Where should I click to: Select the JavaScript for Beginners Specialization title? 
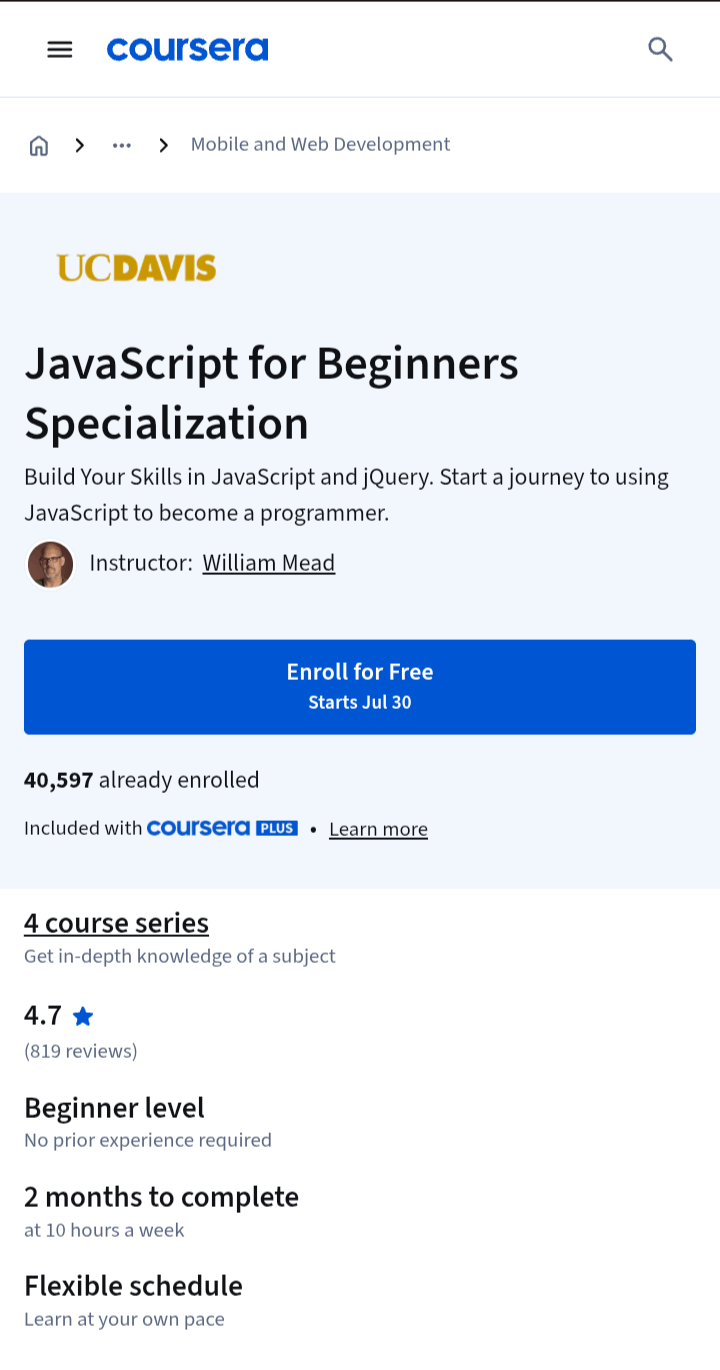point(271,393)
